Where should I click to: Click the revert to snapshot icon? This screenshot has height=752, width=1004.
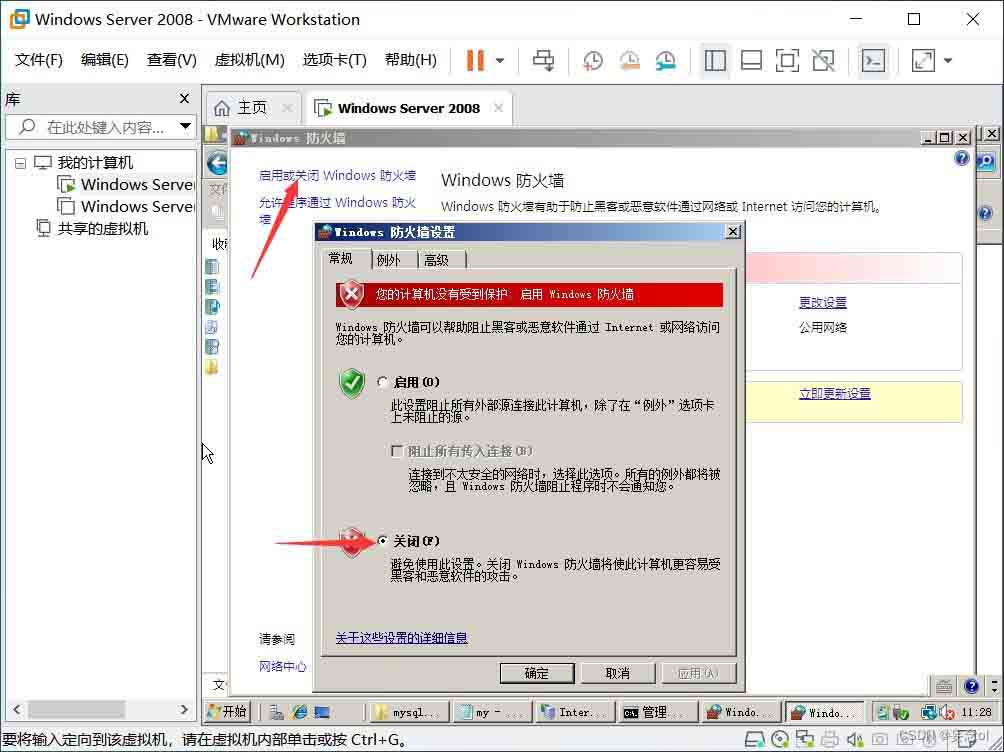(x=629, y=61)
